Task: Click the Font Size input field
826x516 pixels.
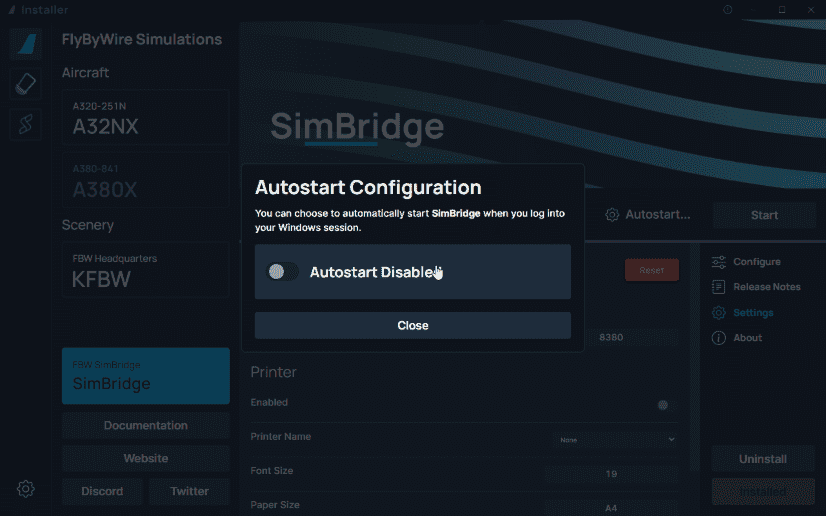Action: tap(611, 473)
